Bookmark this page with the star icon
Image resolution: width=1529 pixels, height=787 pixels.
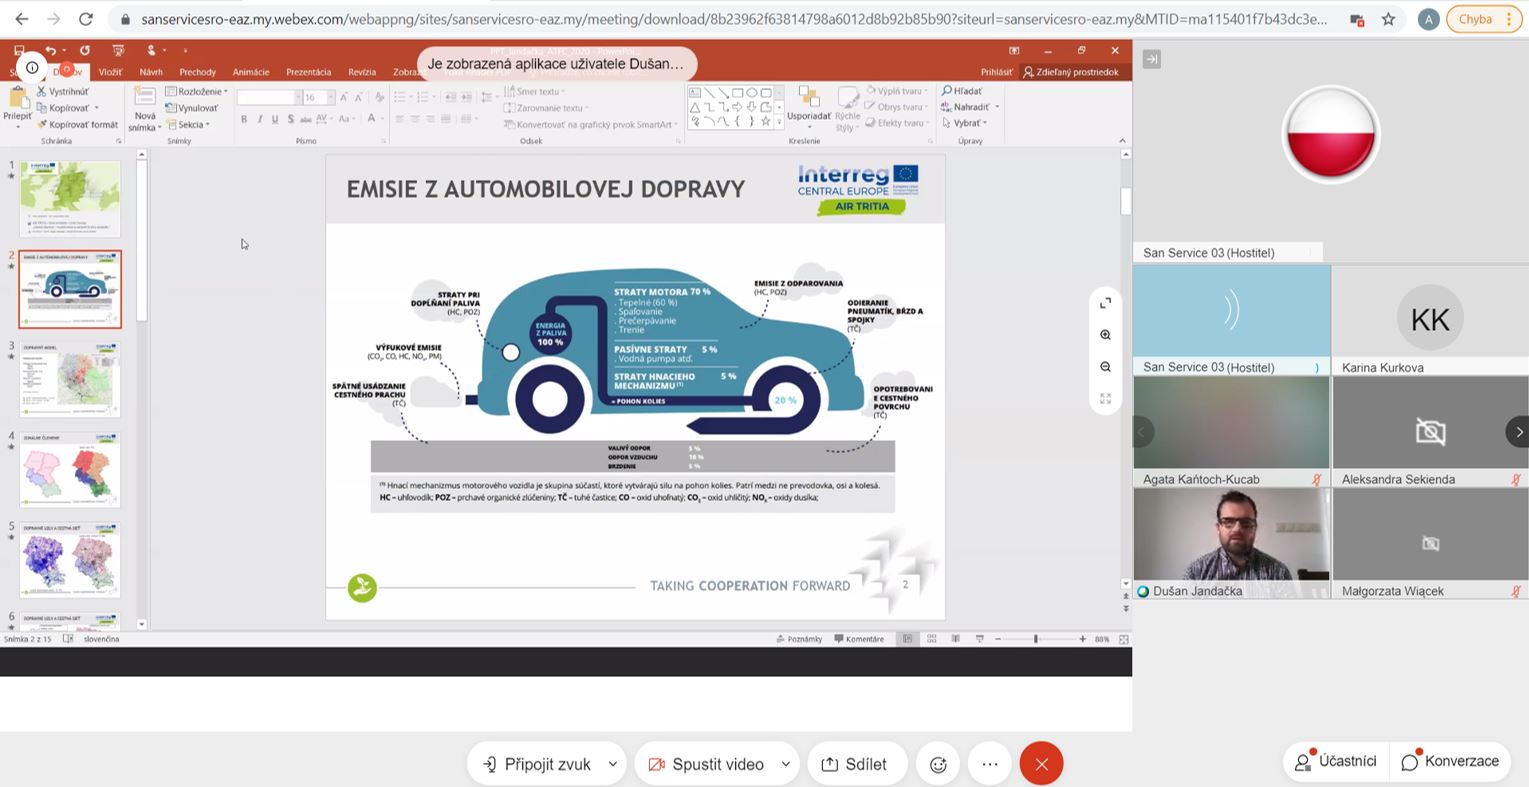pos(1388,19)
